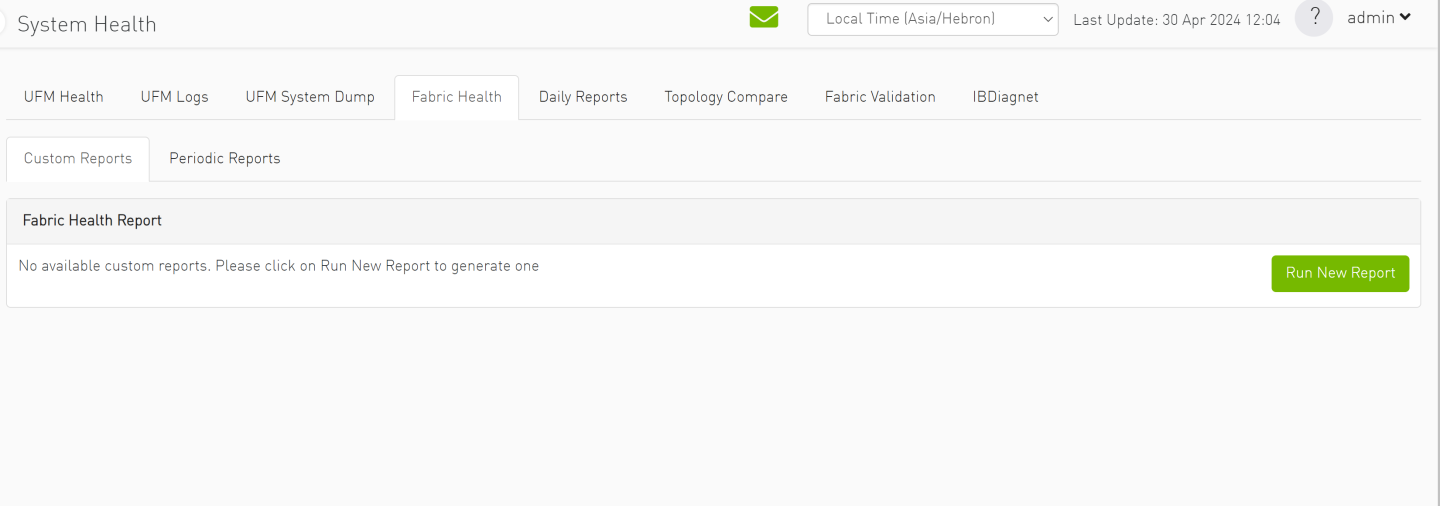
Task: Select the Fabric Health tab
Action: coord(457,97)
